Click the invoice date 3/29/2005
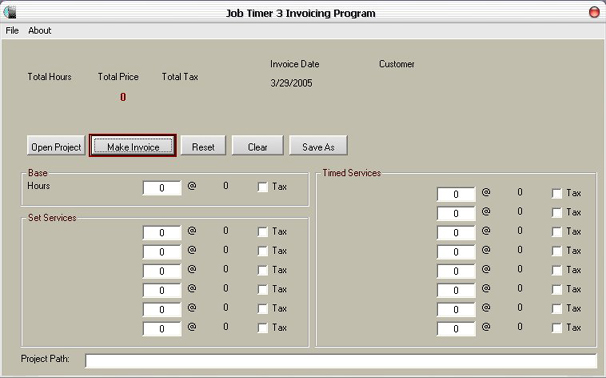 click(291, 83)
